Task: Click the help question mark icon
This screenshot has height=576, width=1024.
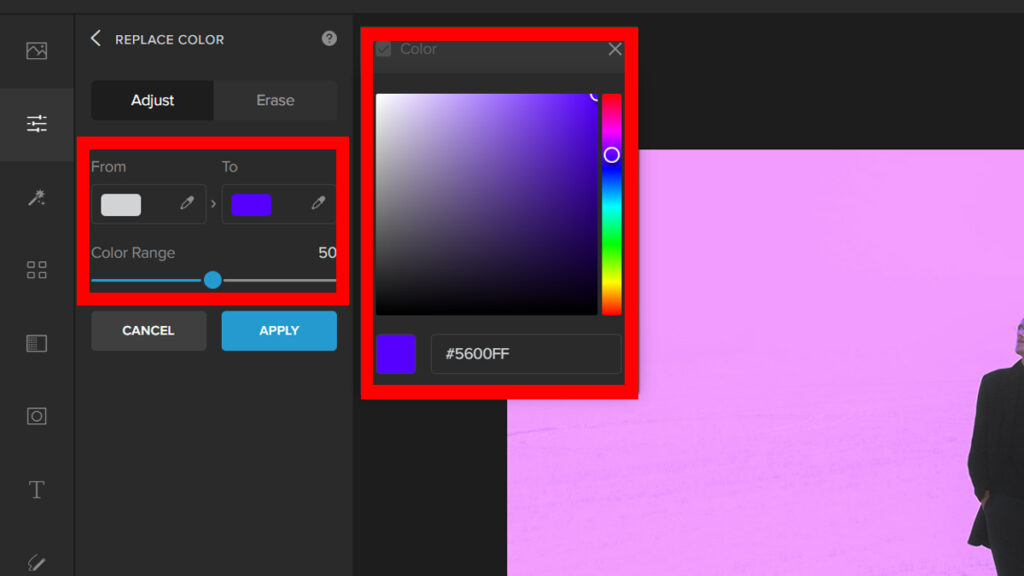Action: coord(329,39)
